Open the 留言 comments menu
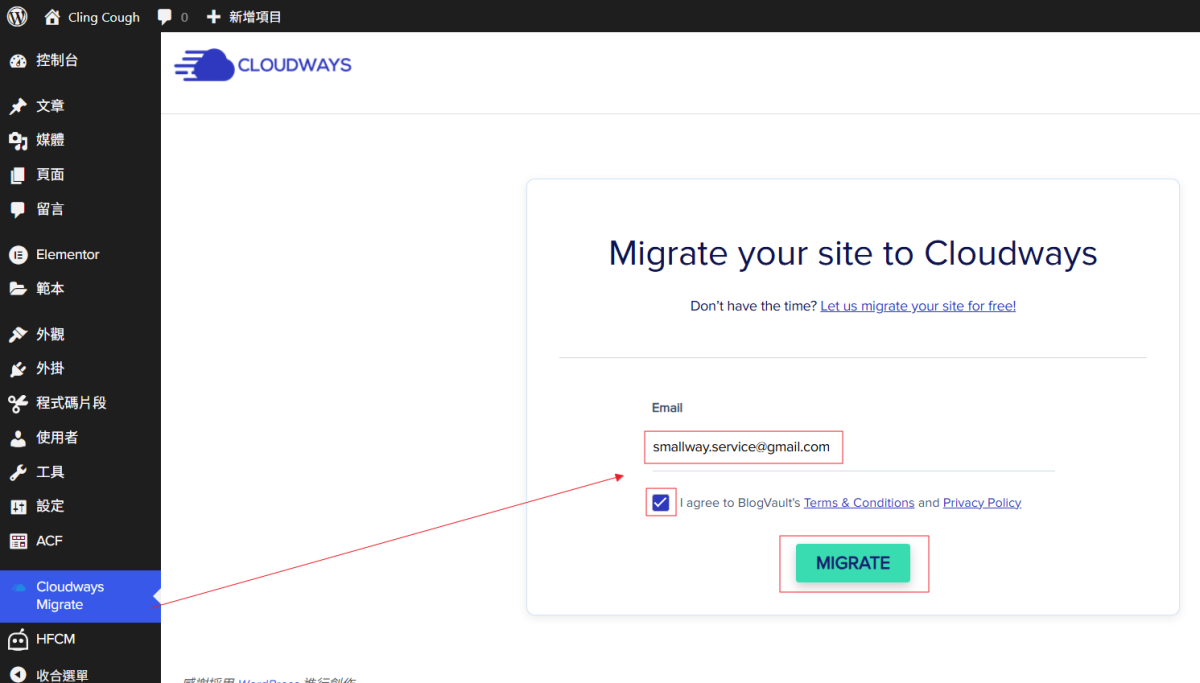 (x=50, y=209)
